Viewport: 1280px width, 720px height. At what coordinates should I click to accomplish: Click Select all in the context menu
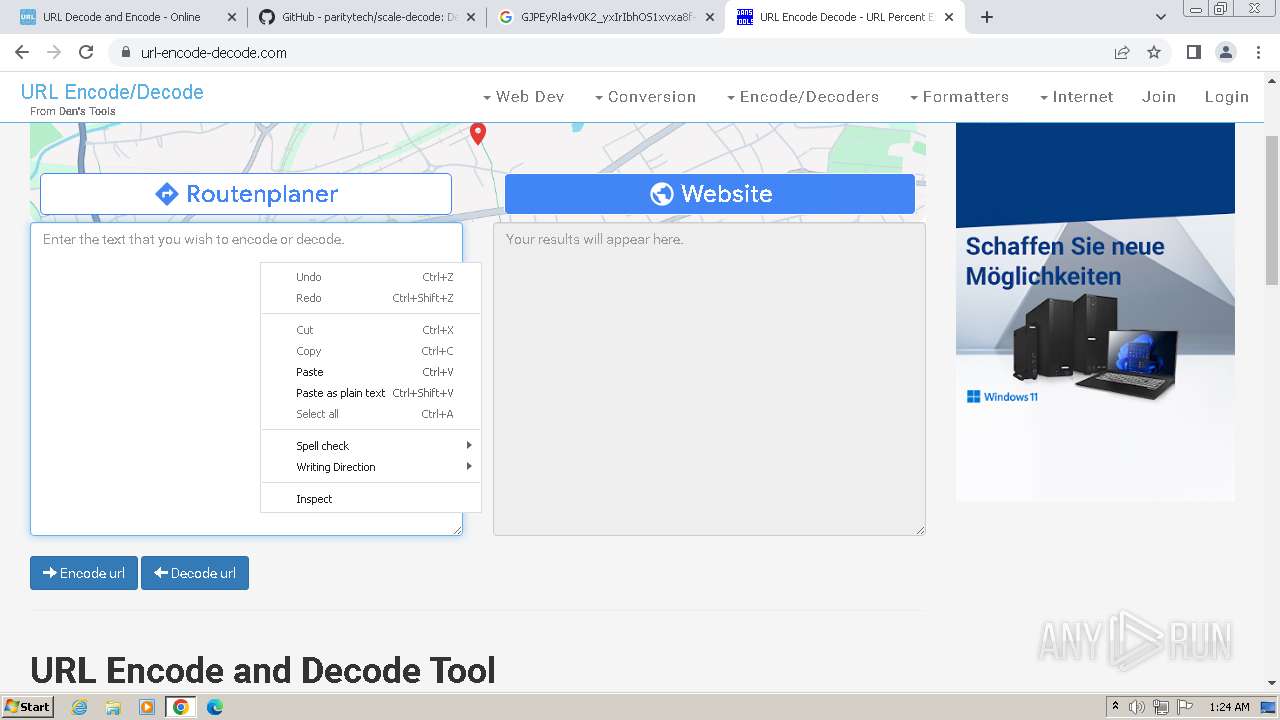point(371,414)
